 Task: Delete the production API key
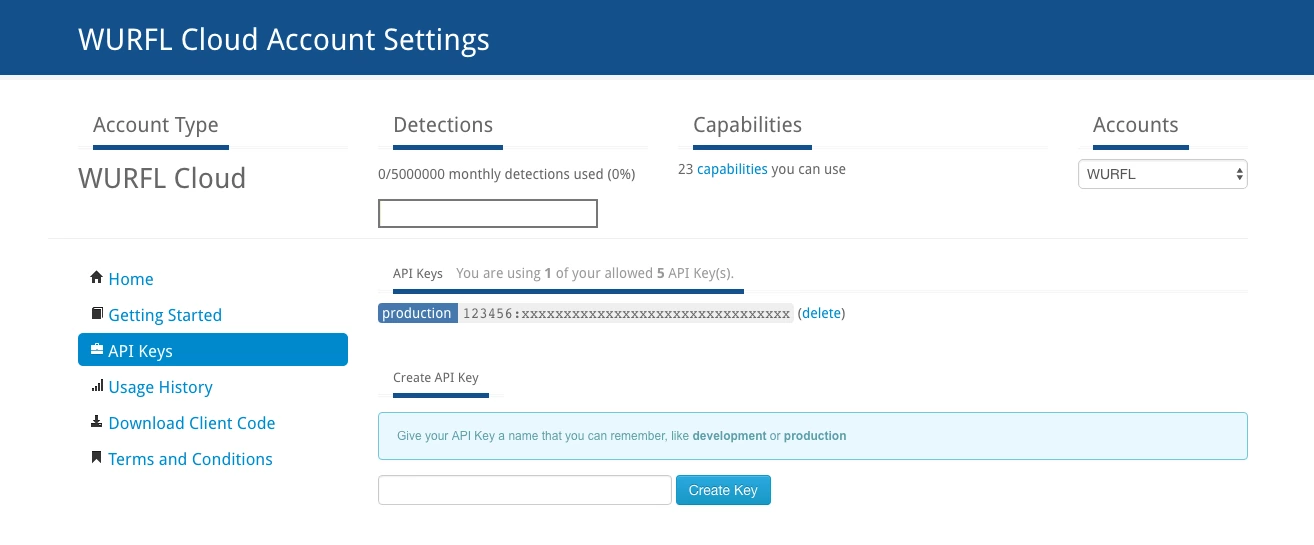click(822, 313)
